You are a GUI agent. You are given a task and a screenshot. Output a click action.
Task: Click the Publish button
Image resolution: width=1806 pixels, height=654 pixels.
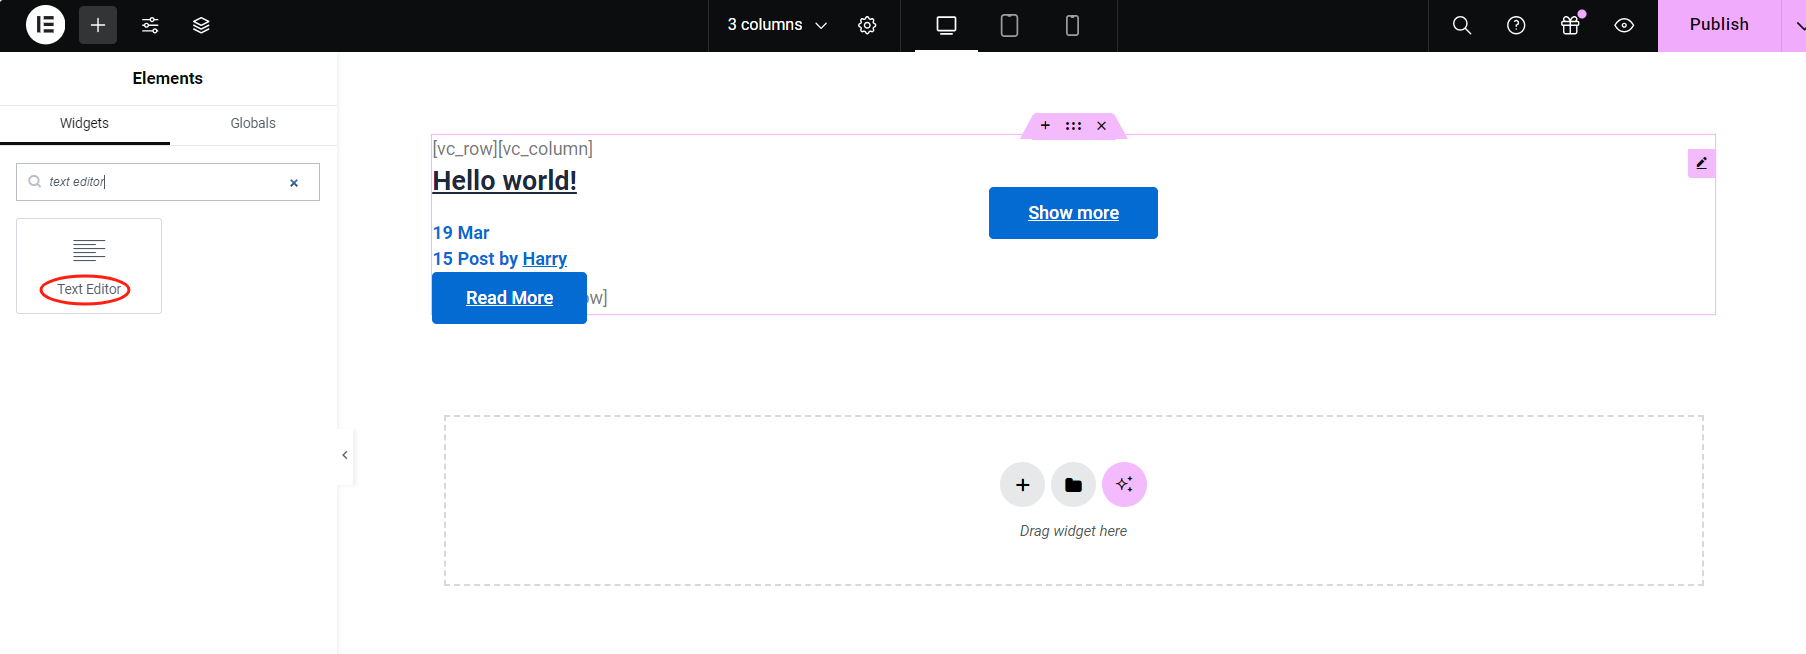[x=1719, y=25]
